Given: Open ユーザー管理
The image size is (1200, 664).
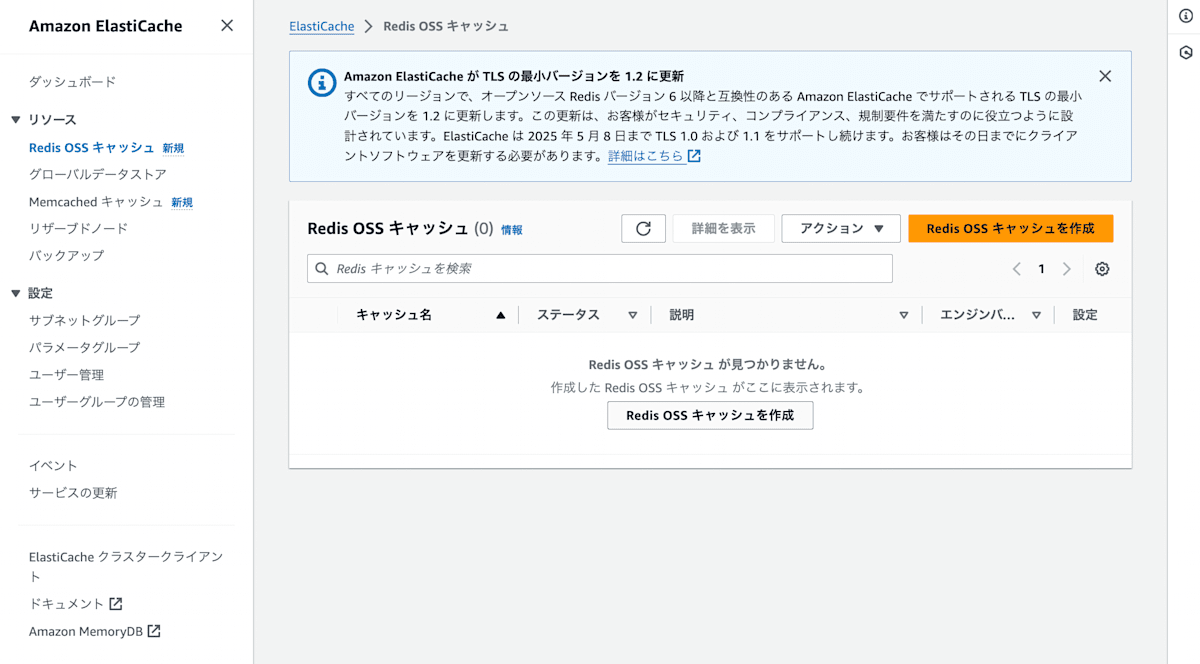Looking at the screenshot, I should [66, 374].
